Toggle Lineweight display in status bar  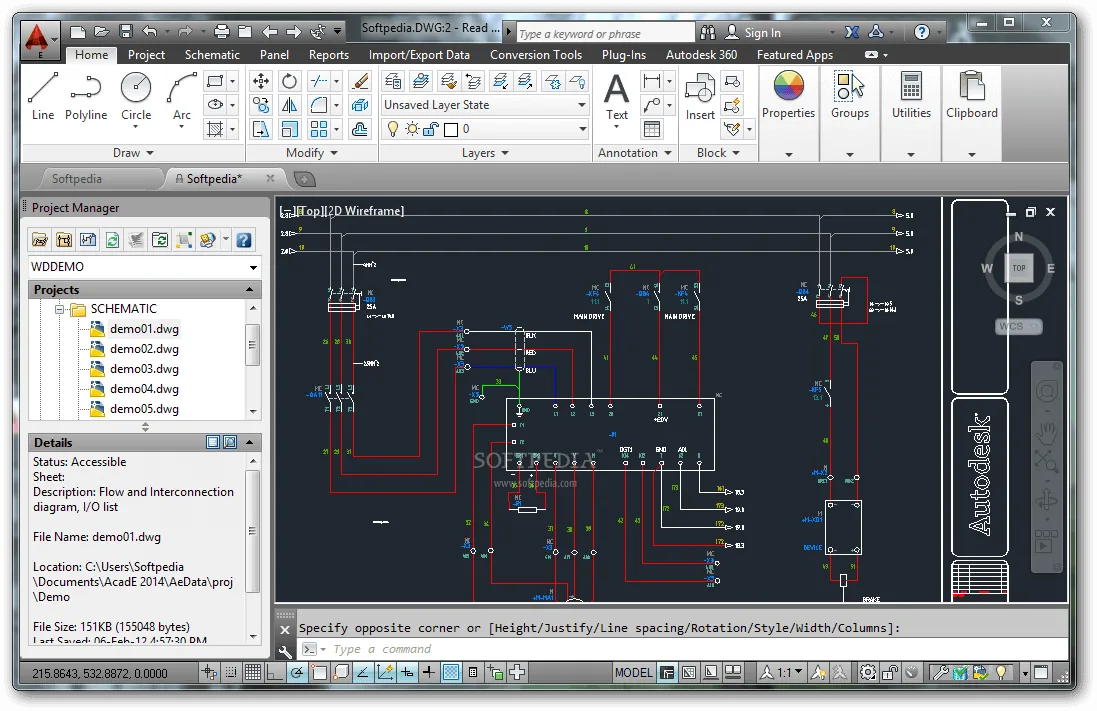[x=429, y=673]
